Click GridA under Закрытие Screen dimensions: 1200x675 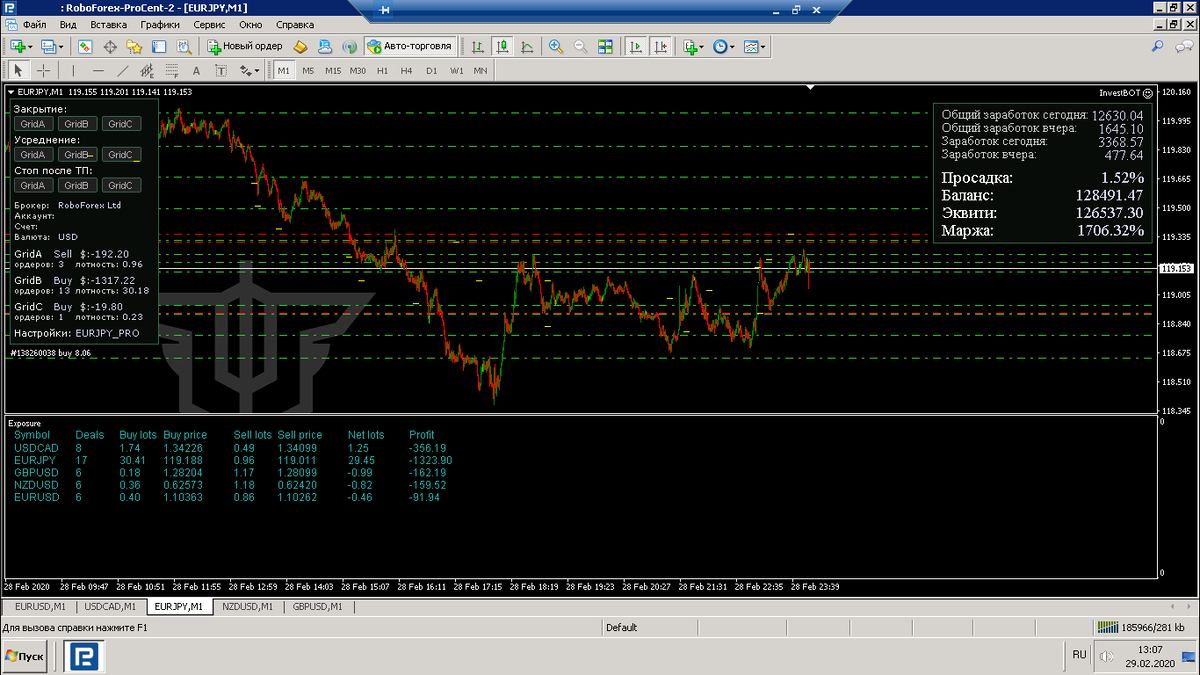pyautogui.click(x=33, y=124)
